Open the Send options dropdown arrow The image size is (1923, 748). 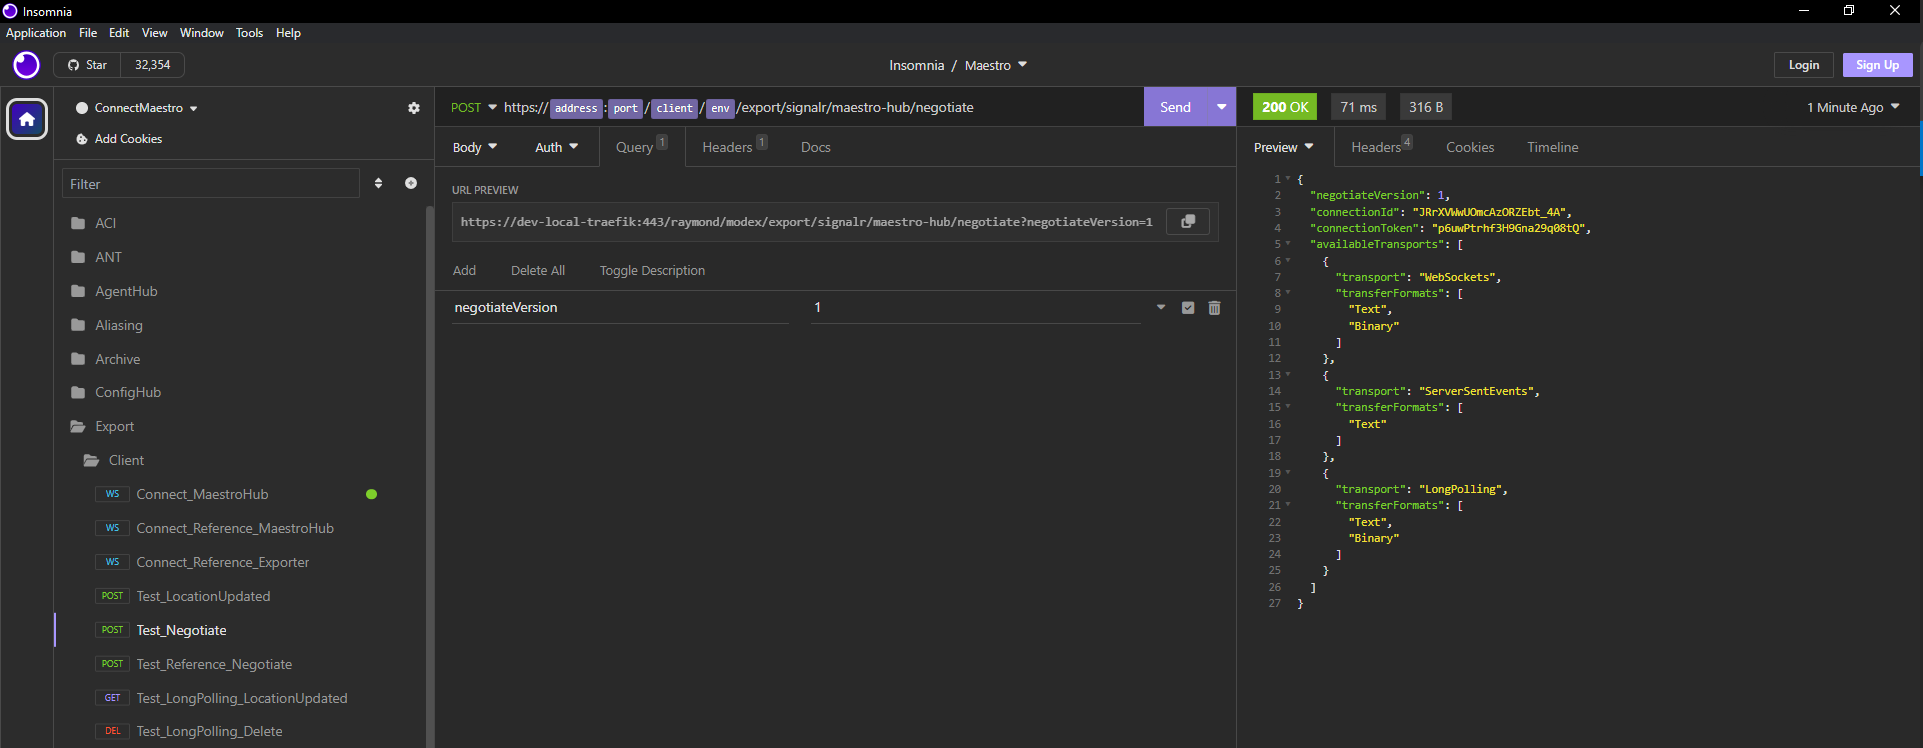[1221, 107]
